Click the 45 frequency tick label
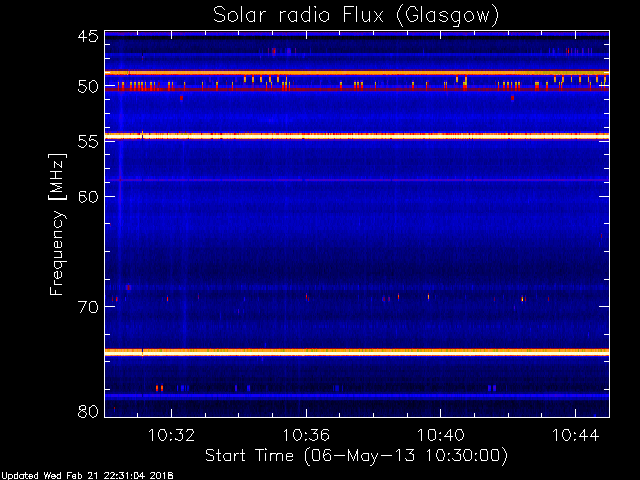This screenshot has height=480, width=640. 88,36
